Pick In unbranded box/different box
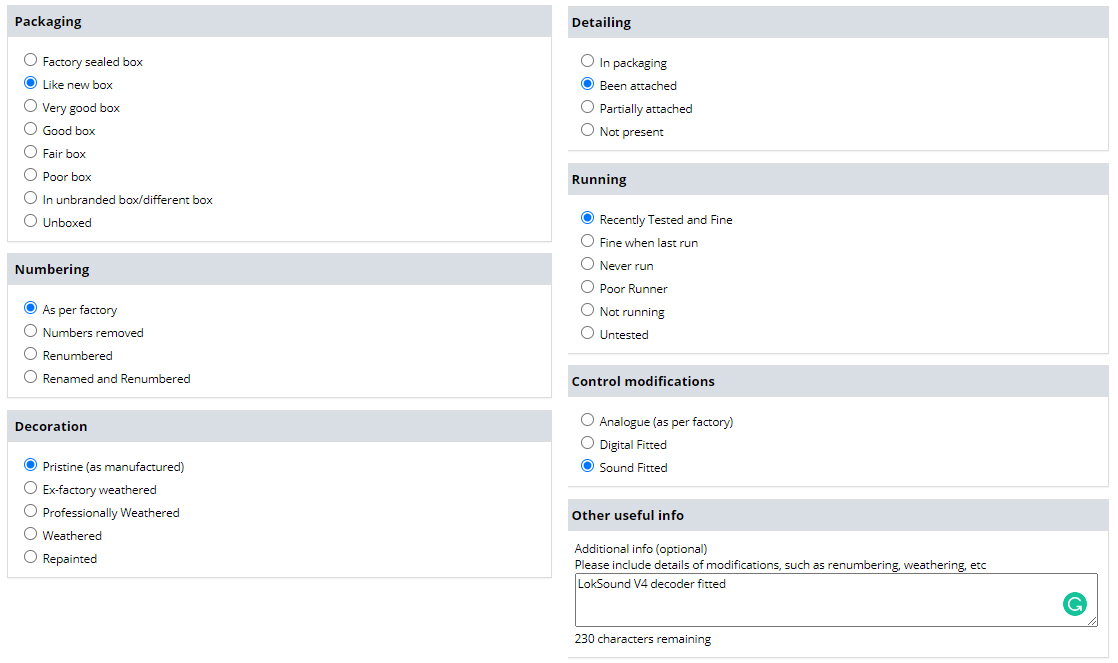Viewport: 1118px width, 663px height. tap(31, 199)
